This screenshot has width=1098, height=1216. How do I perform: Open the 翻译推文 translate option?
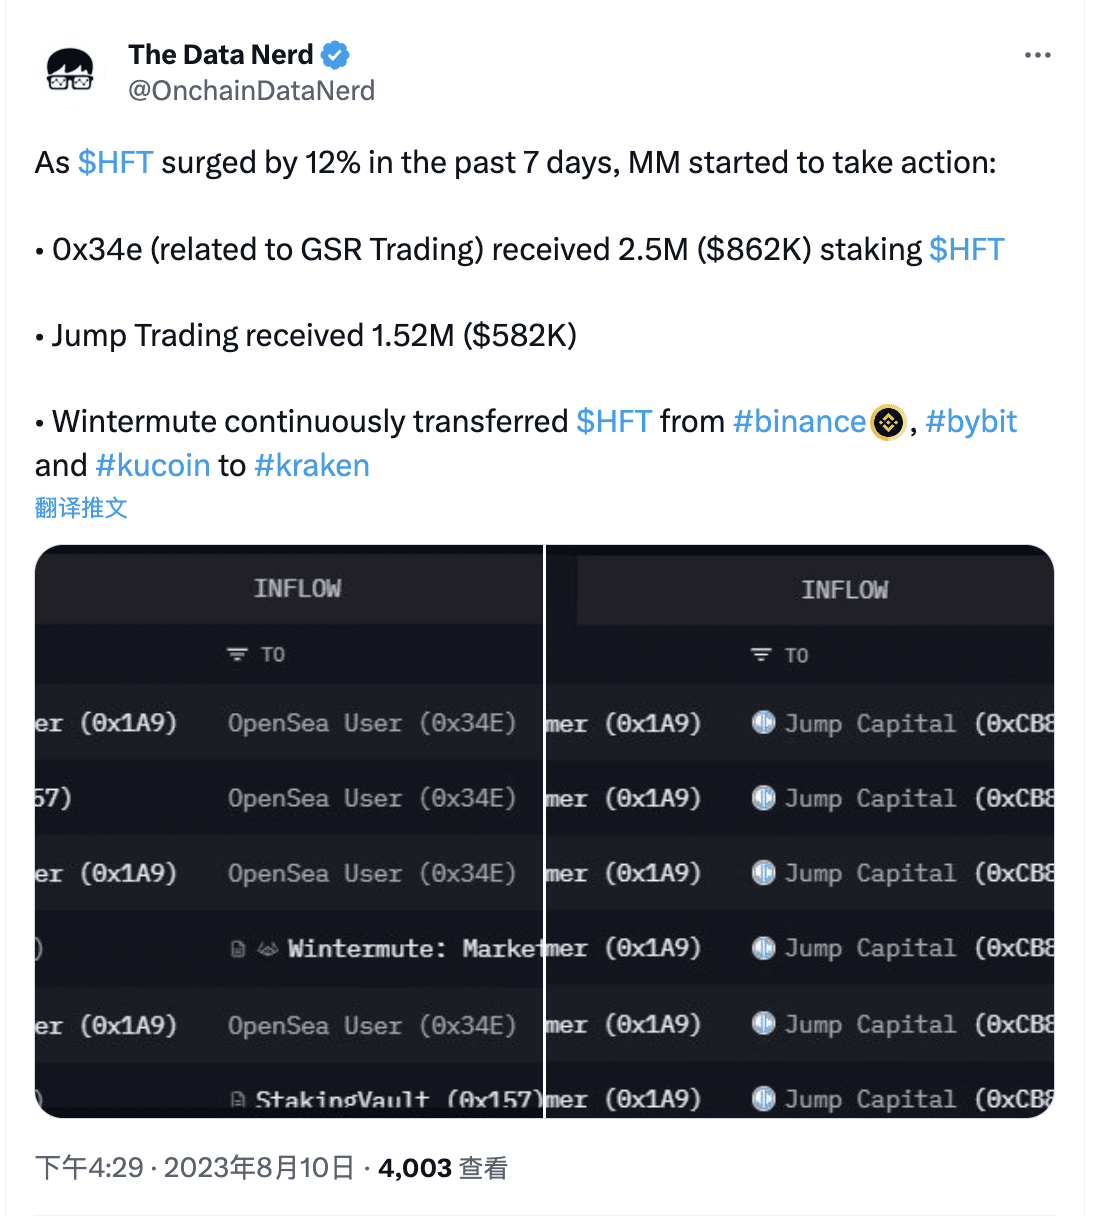(x=80, y=508)
